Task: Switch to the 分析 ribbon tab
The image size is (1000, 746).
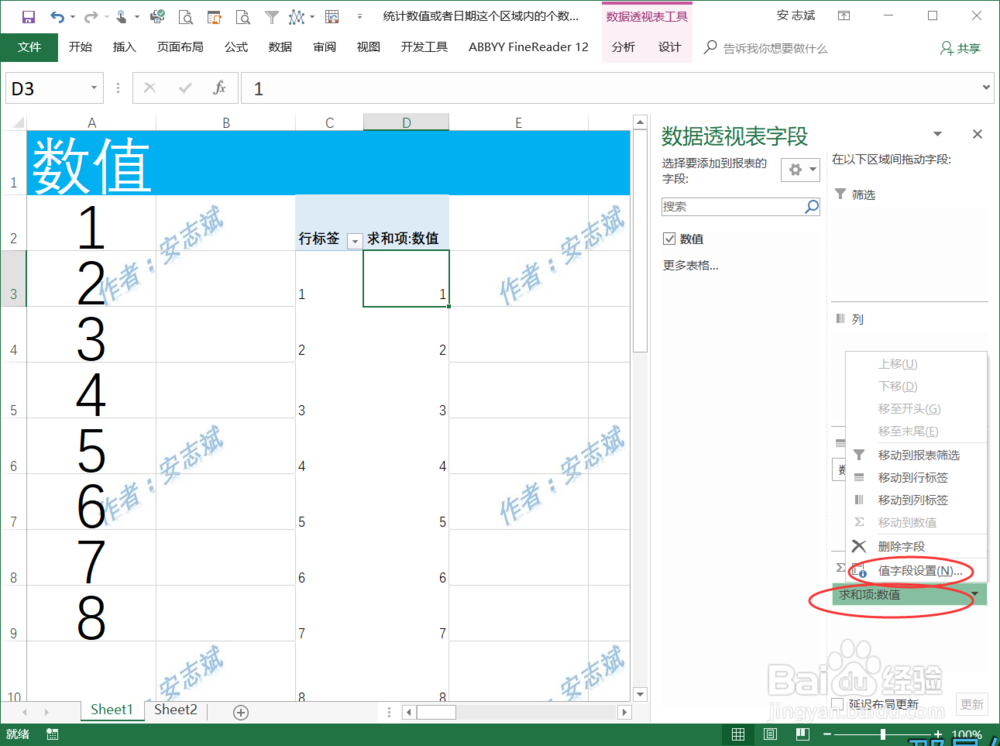Action: (623, 47)
